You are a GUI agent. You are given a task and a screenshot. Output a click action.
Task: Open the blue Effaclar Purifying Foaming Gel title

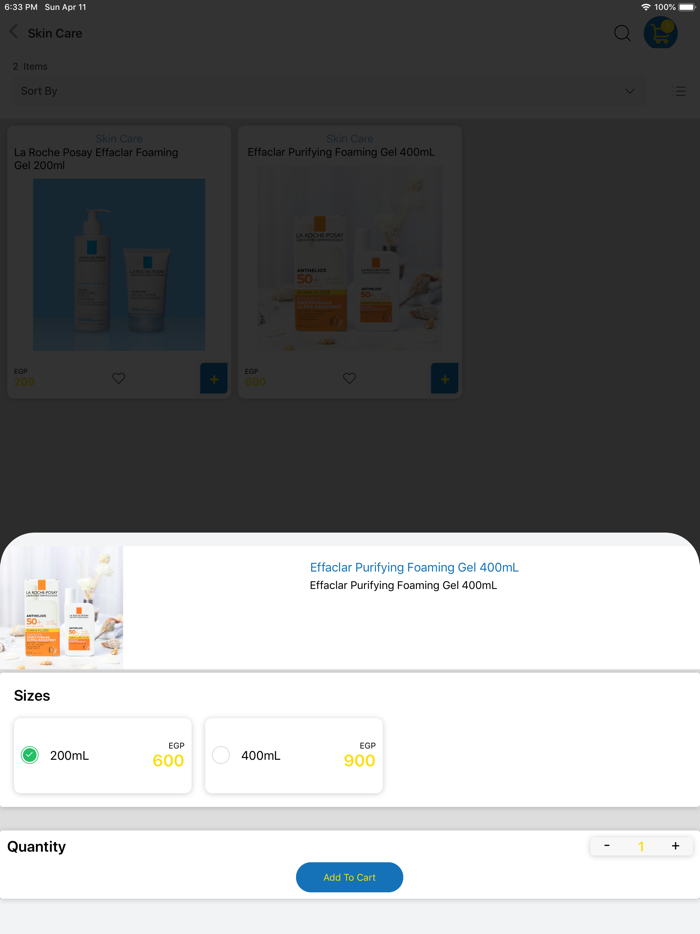(x=414, y=568)
